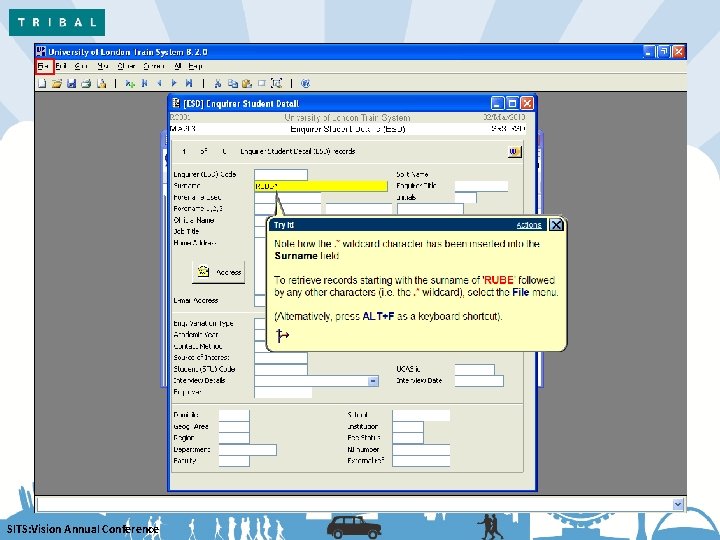Click the NI number input field

[421, 450]
